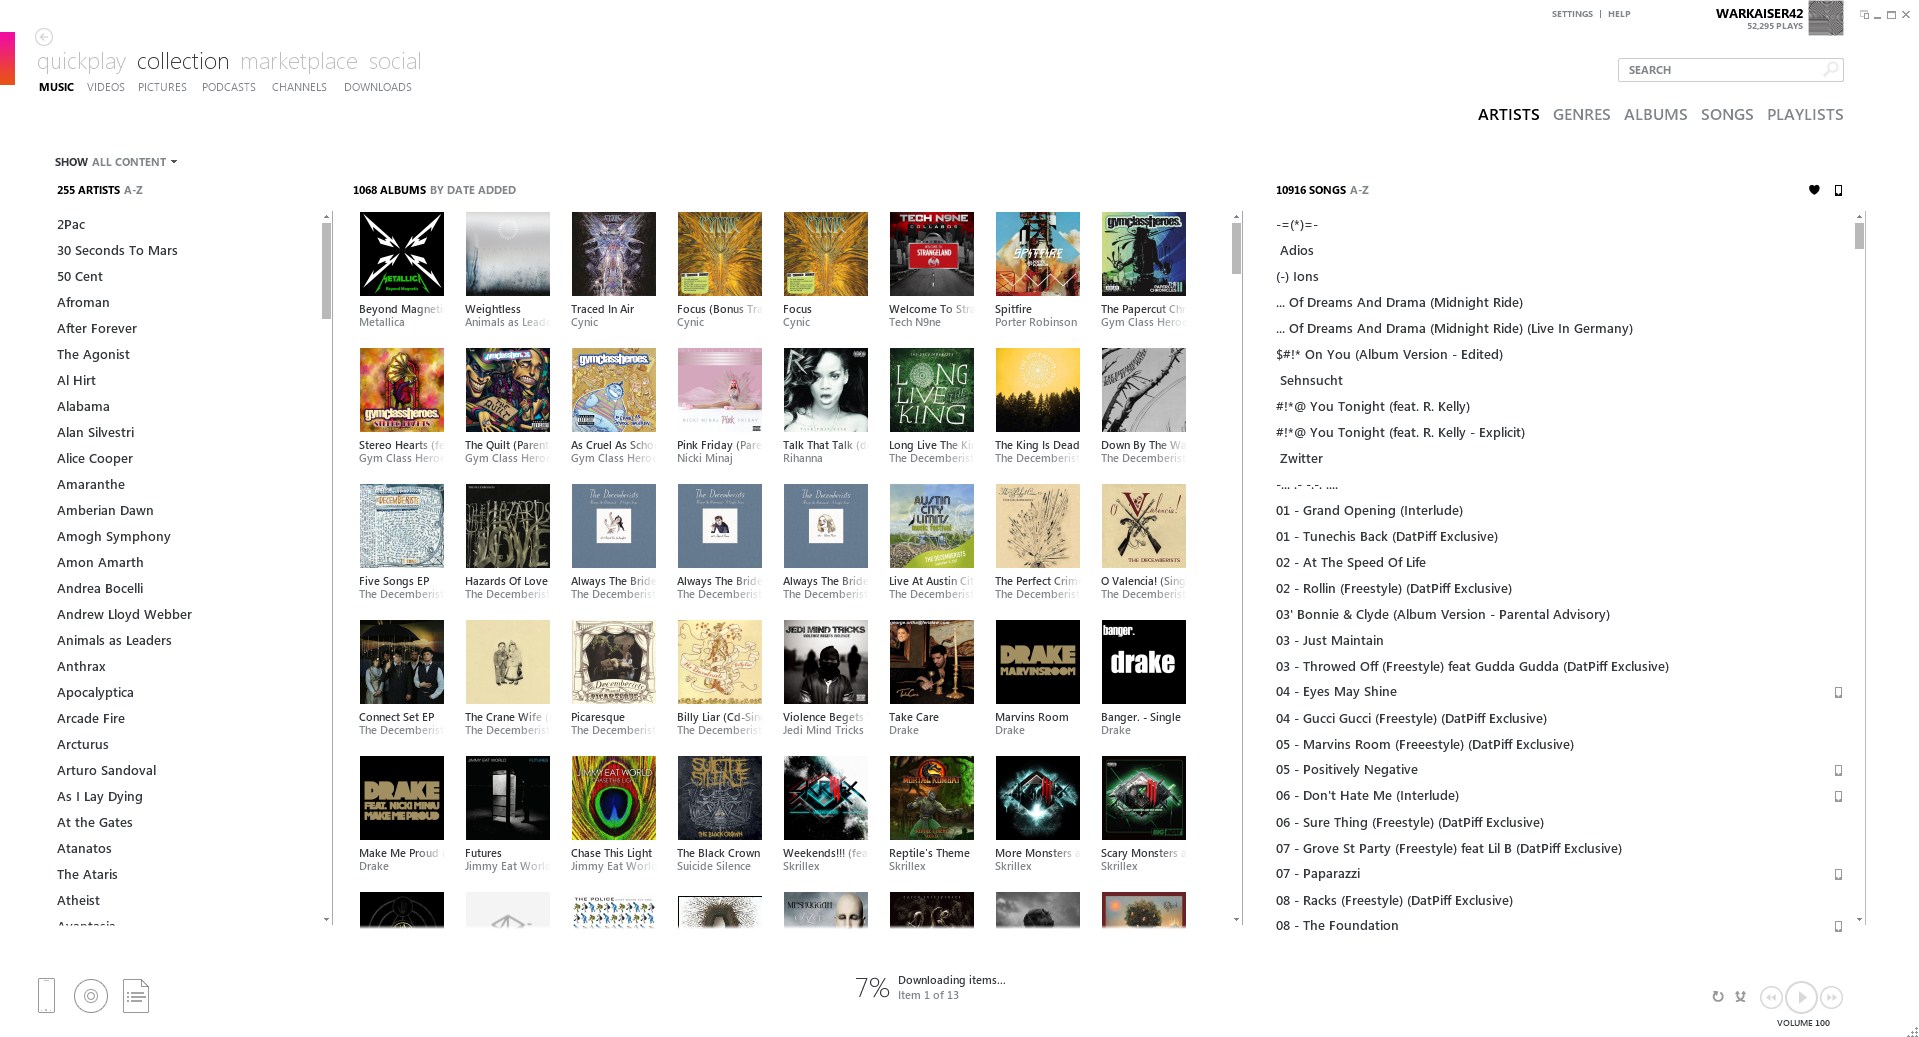1919x1037 pixels.
Task: Click the back arrow navigation button
Action: (44, 36)
